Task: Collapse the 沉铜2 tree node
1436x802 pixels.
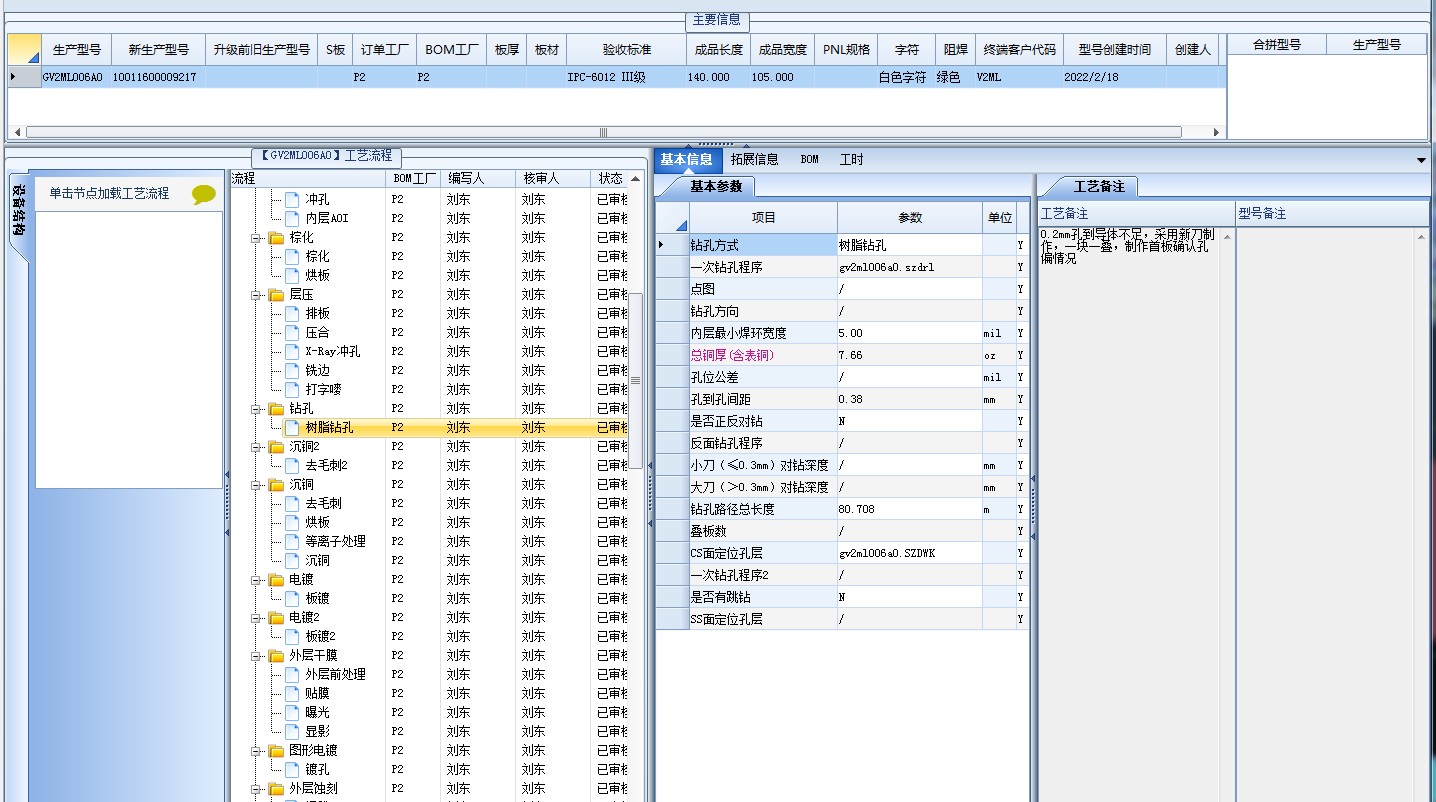Action: click(257, 447)
